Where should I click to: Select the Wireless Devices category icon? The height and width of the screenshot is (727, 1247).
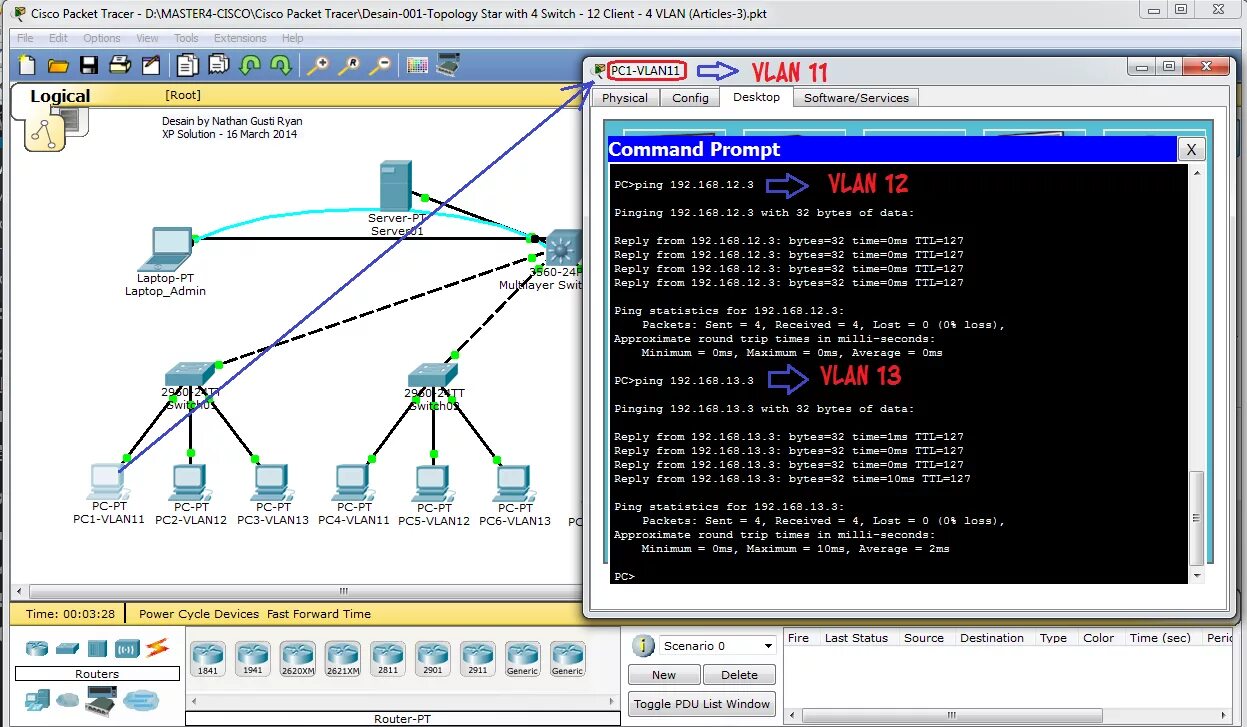tap(127, 648)
